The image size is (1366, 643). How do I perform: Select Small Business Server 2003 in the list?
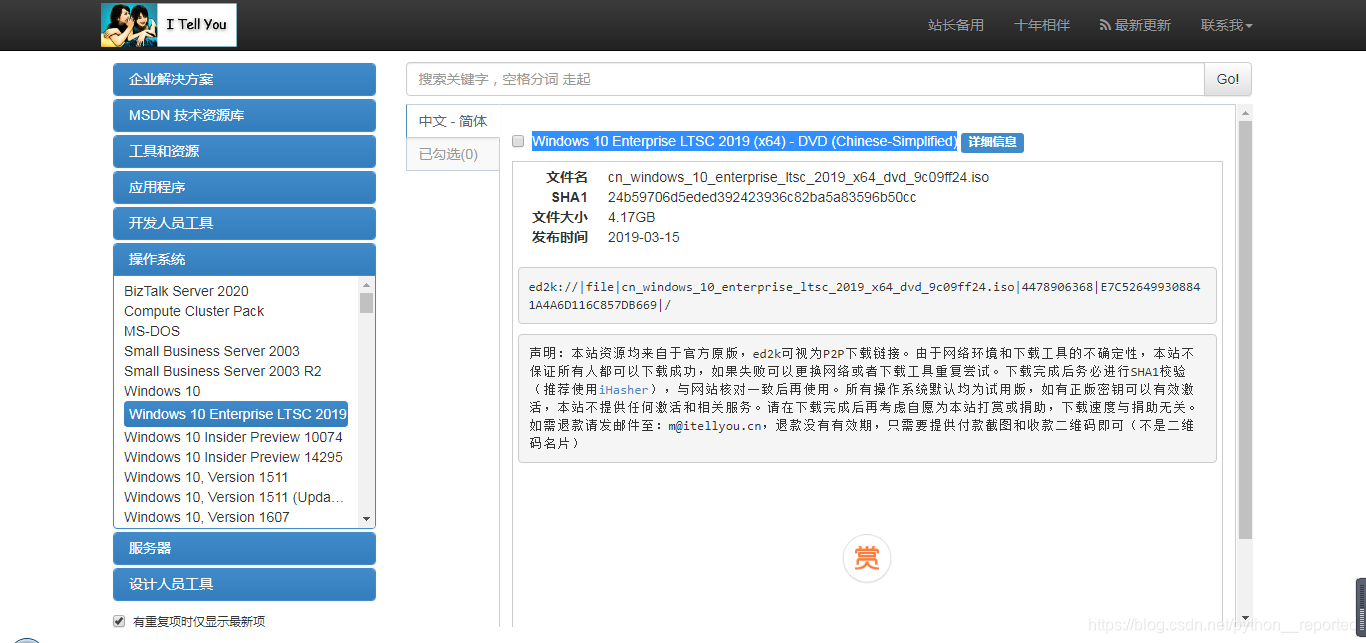[212, 351]
